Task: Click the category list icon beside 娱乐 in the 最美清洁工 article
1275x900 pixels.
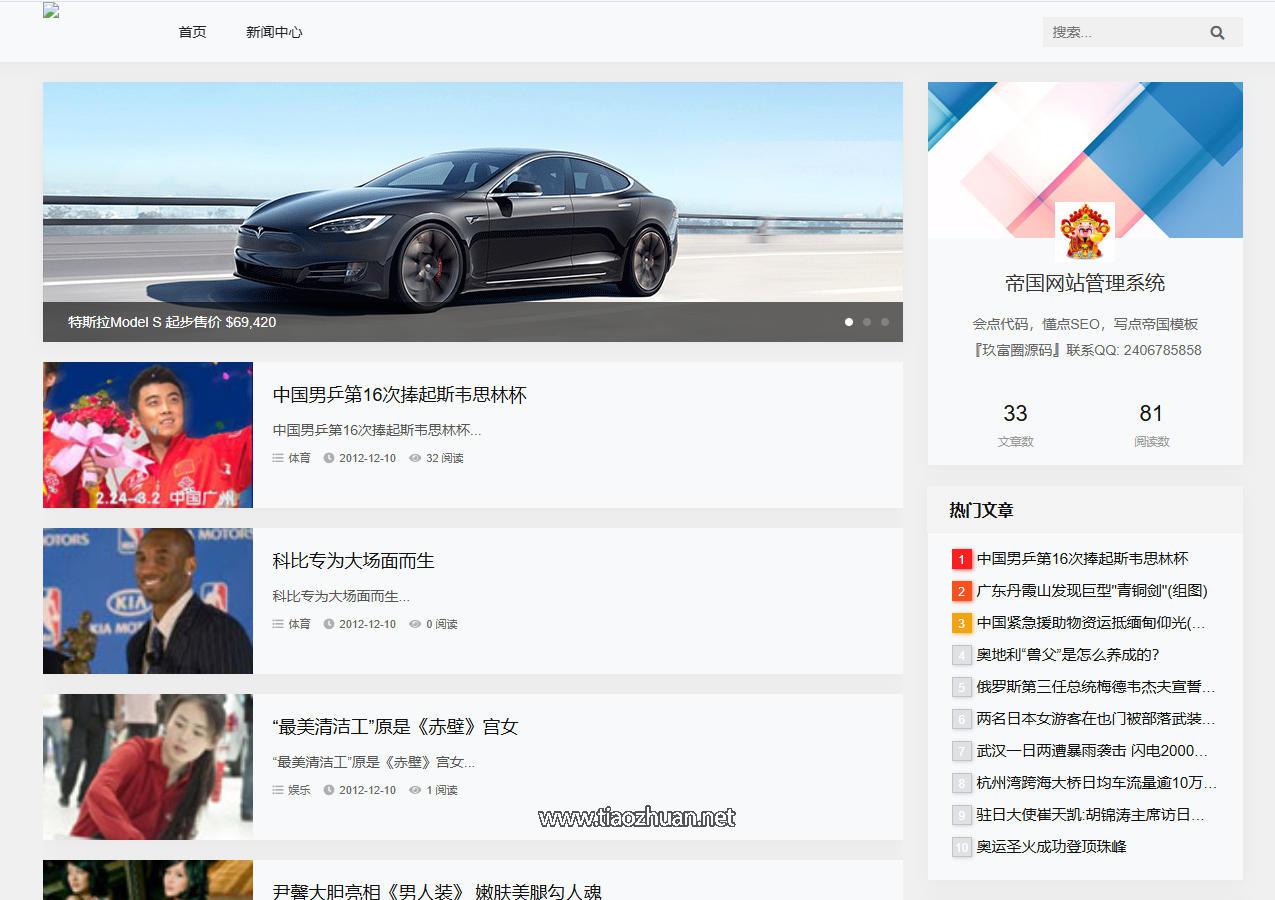Action: click(278, 790)
